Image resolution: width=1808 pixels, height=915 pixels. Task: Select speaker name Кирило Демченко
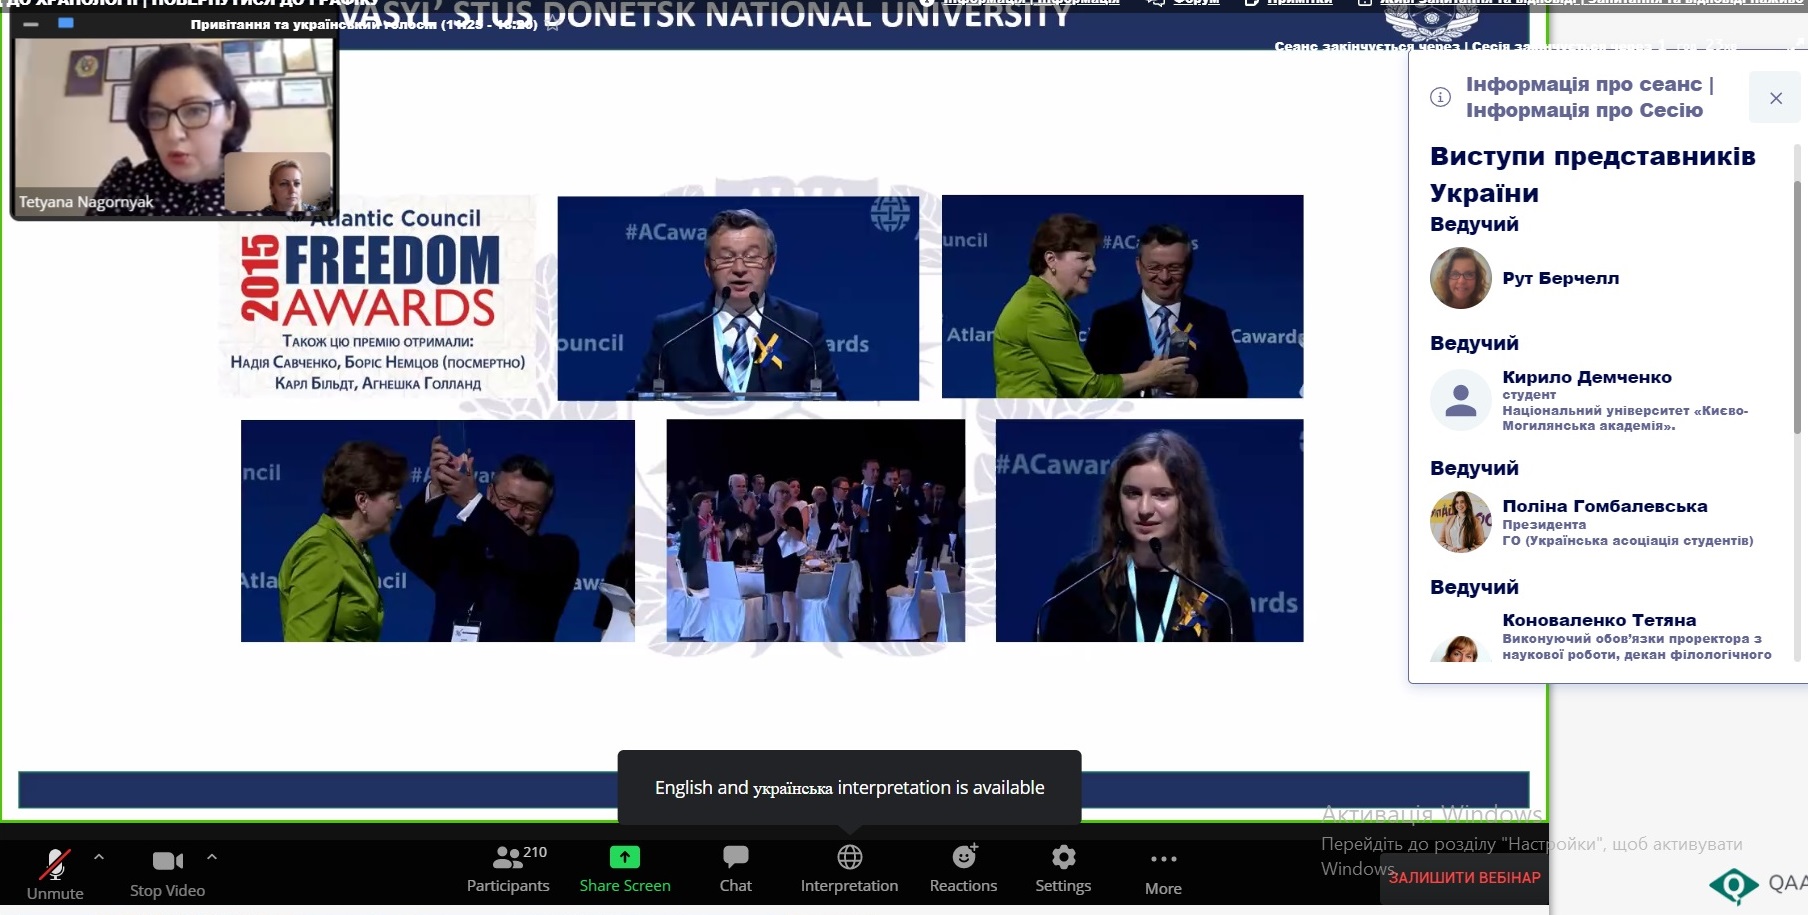click(x=1587, y=377)
